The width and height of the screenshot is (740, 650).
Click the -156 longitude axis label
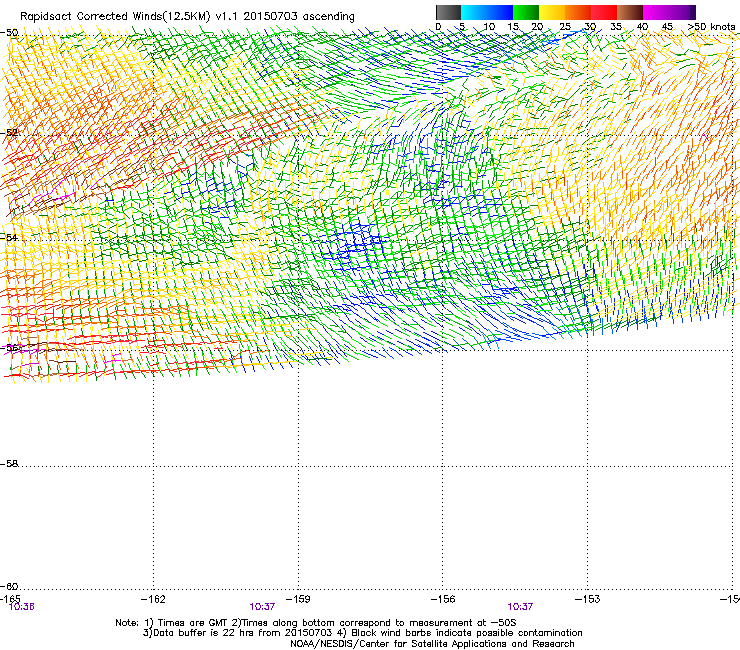443,599
